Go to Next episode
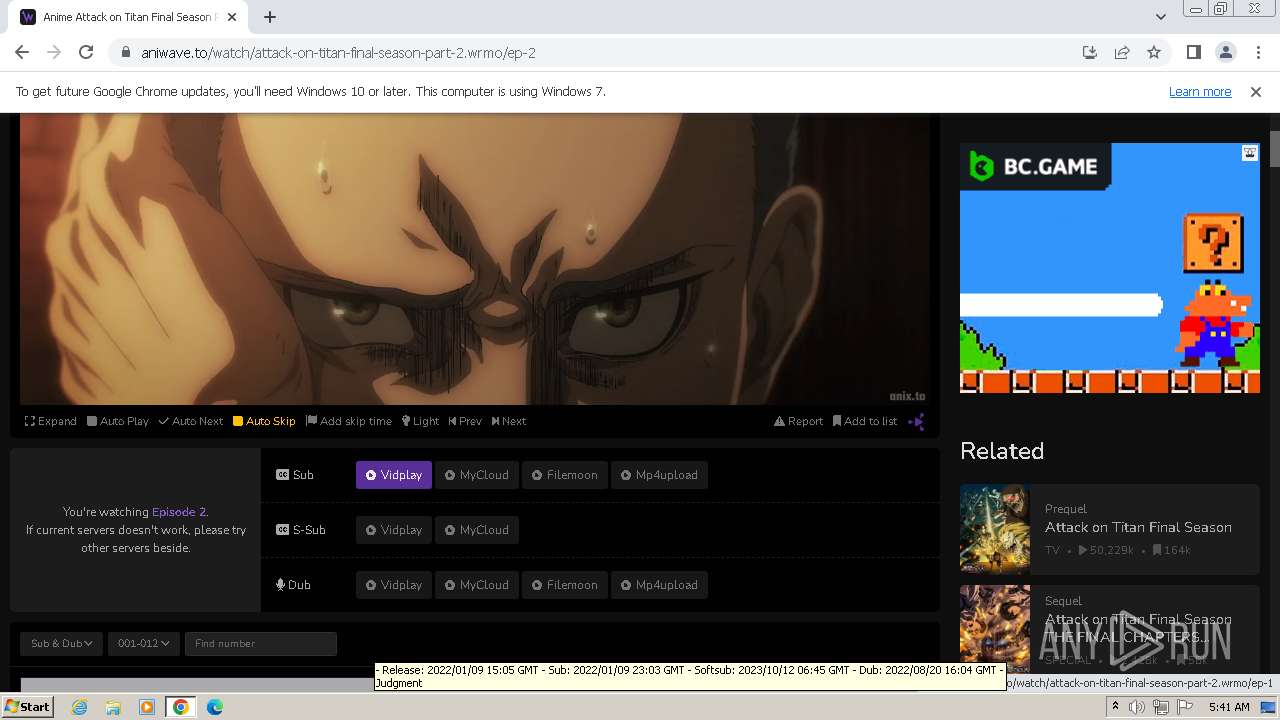 [509, 421]
